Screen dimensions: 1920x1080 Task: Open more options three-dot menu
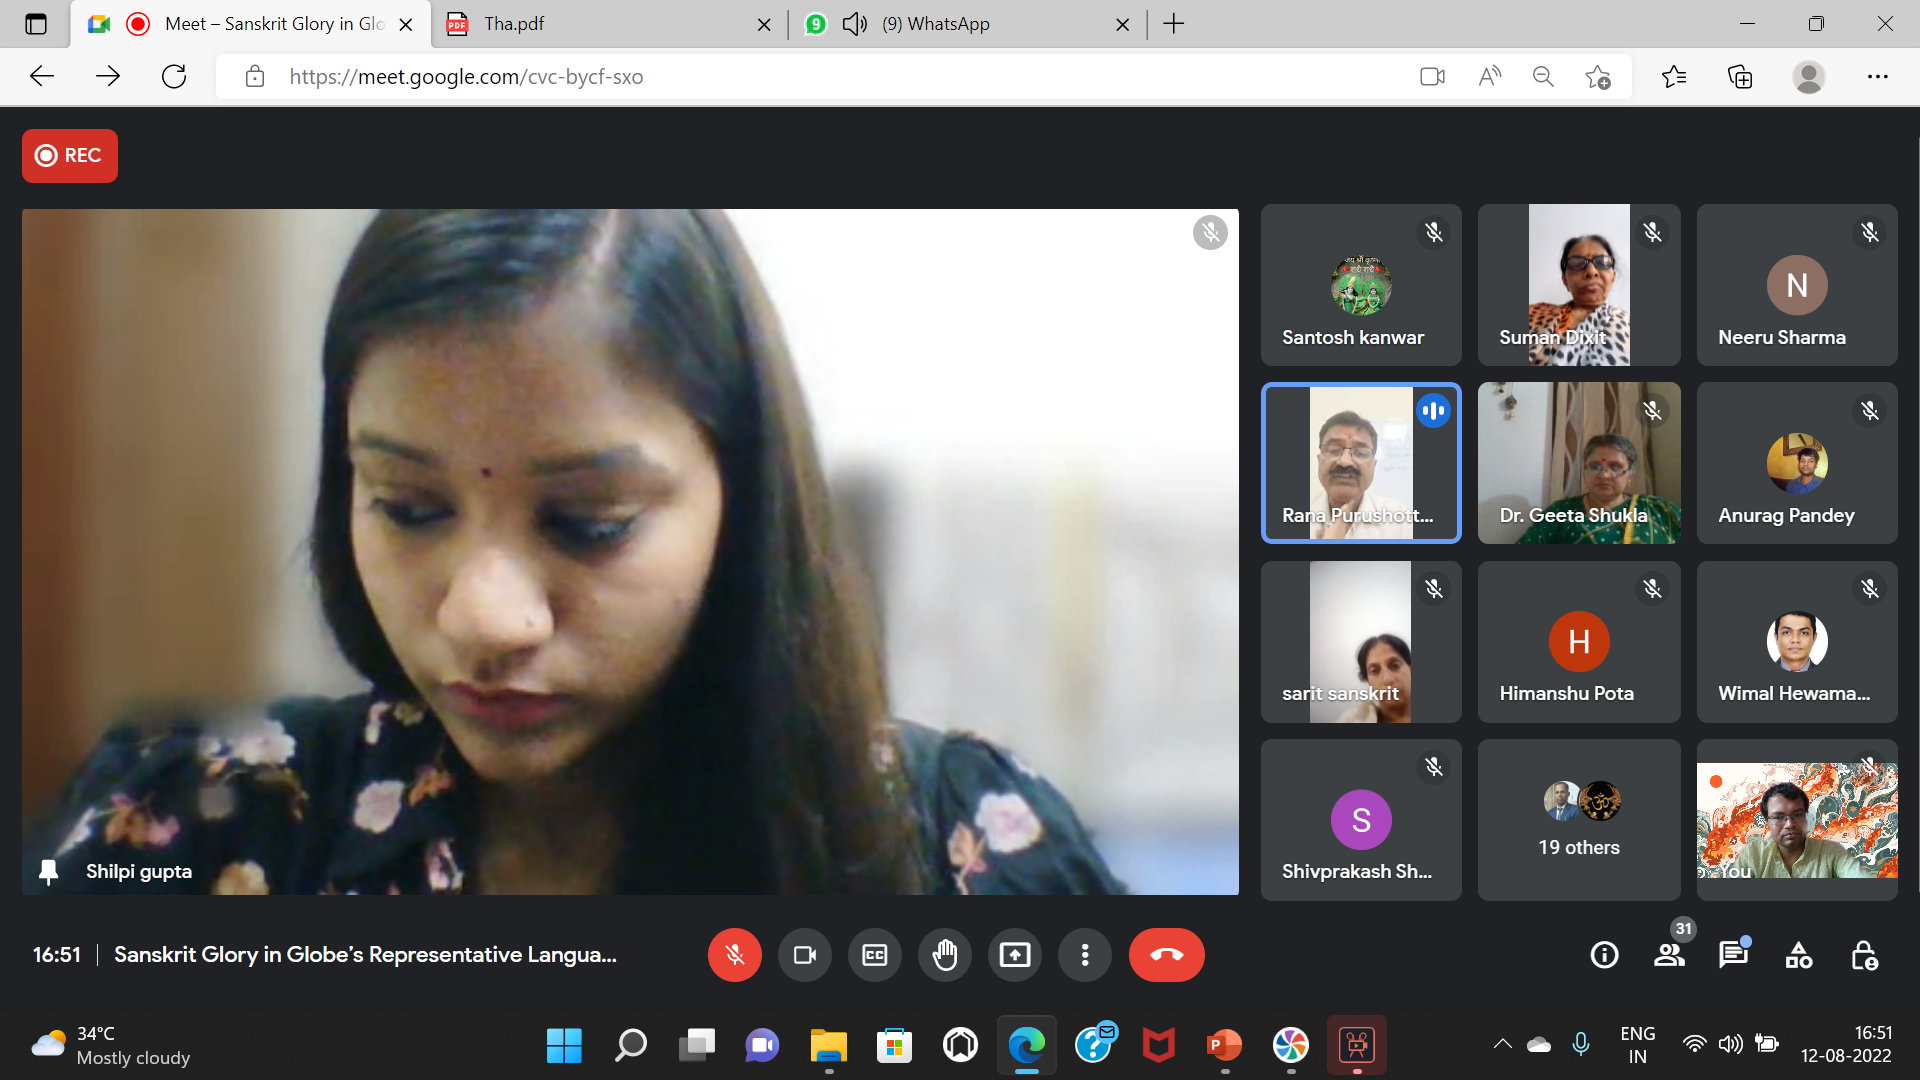[x=1084, y=955]
